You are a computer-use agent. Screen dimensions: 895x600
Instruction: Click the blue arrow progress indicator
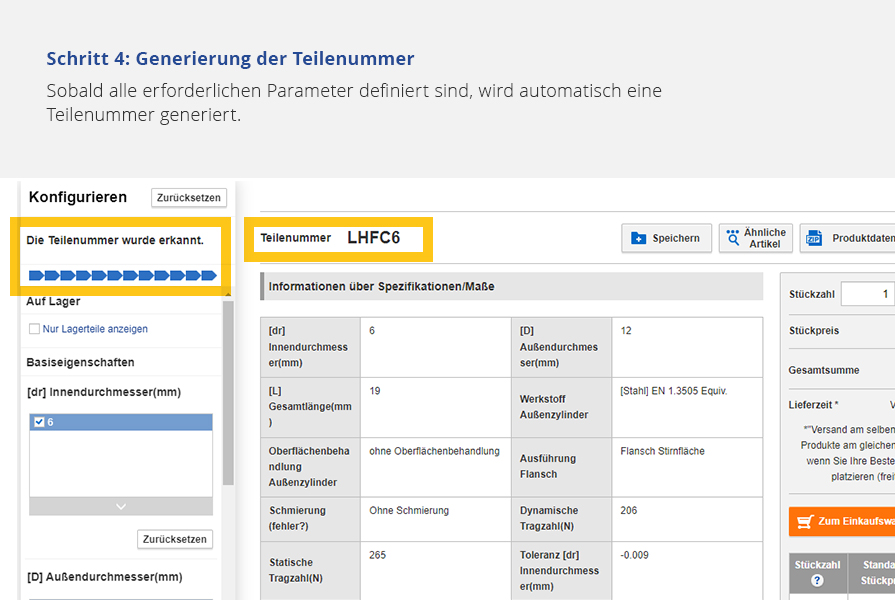tap(122, 275)
